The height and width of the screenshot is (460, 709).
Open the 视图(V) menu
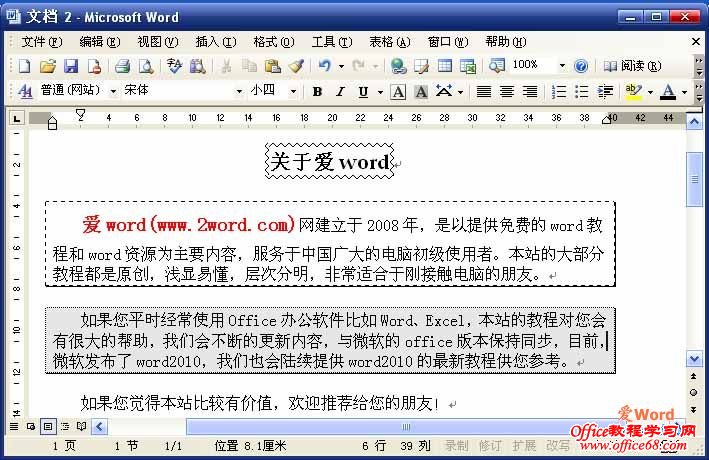157,42
